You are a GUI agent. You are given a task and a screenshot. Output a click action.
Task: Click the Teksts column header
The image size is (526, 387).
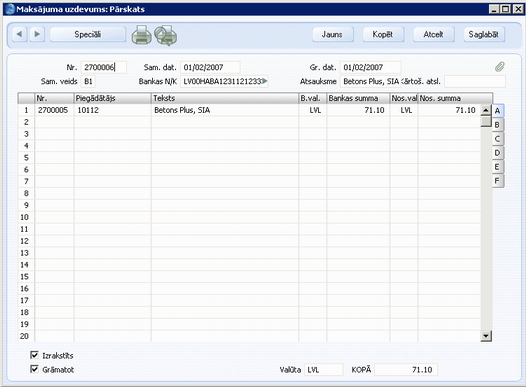pyautogui.click(x=225, y=98)
